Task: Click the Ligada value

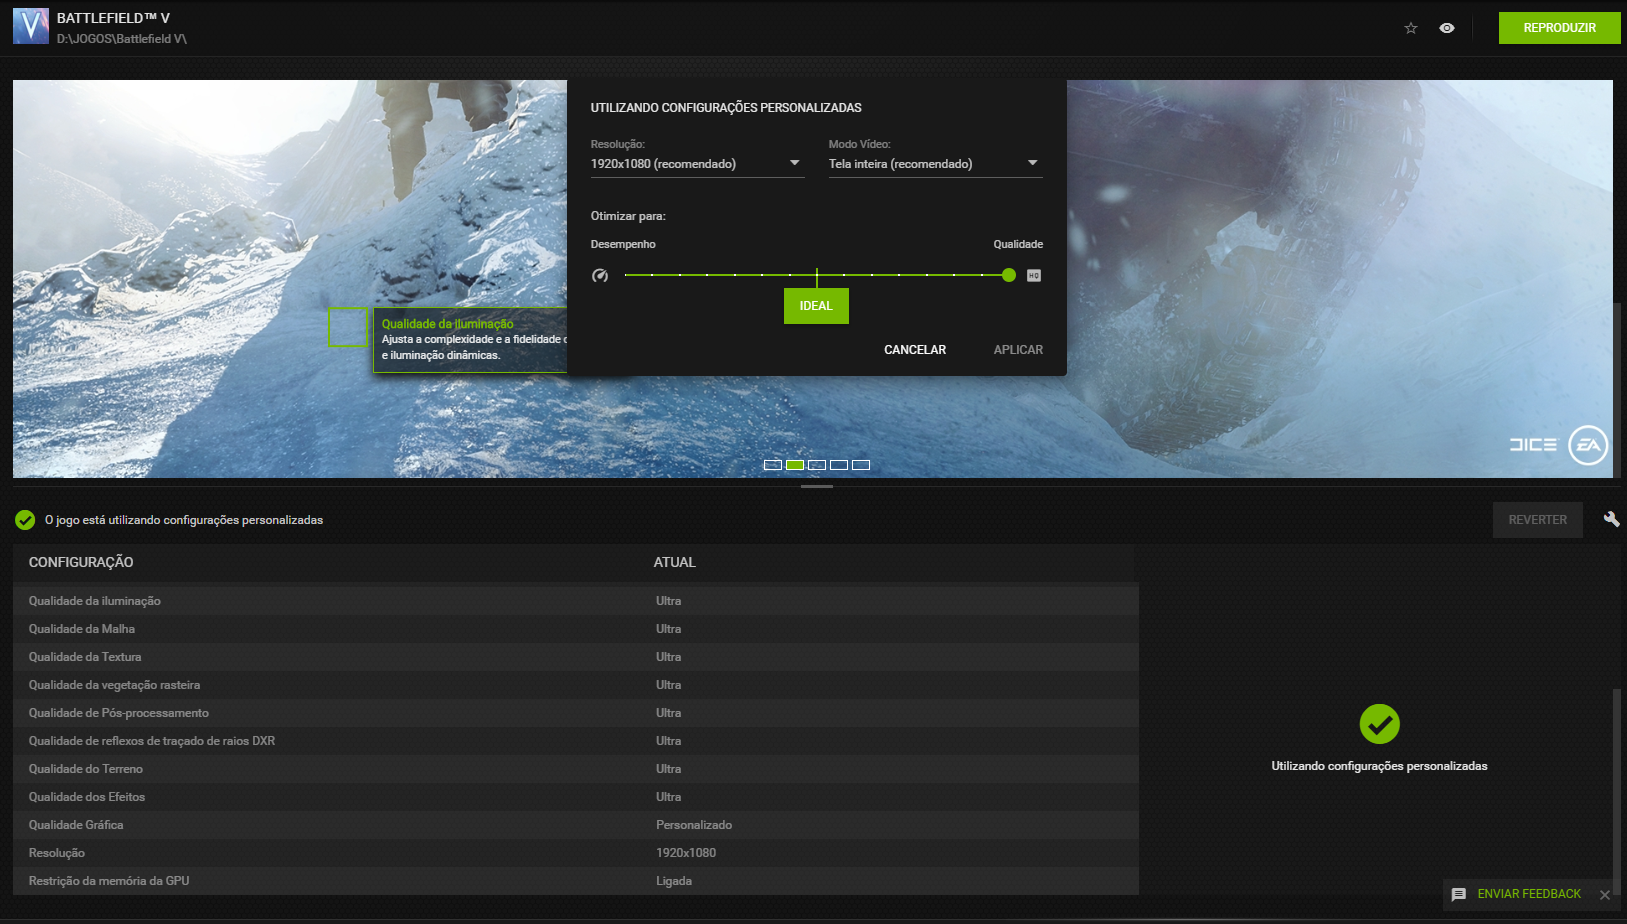Action: click(x=674, y=881)
